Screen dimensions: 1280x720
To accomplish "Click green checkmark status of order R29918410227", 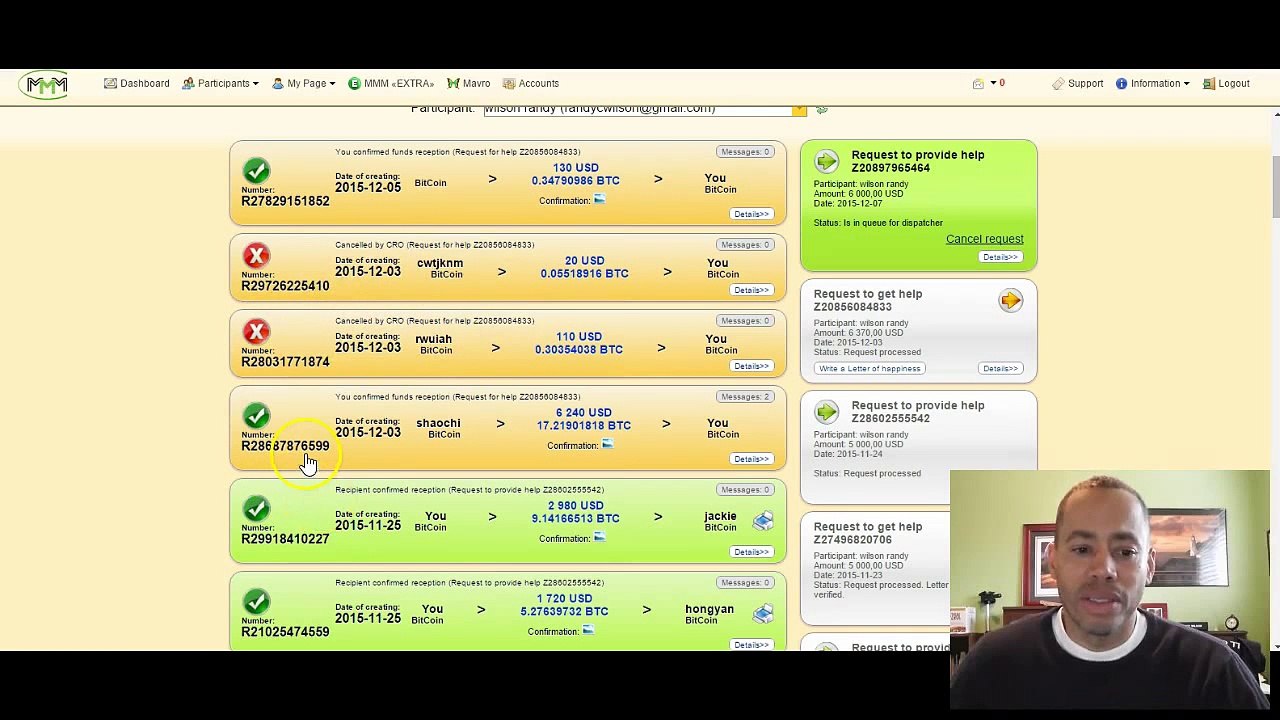I will click(256, 509).
